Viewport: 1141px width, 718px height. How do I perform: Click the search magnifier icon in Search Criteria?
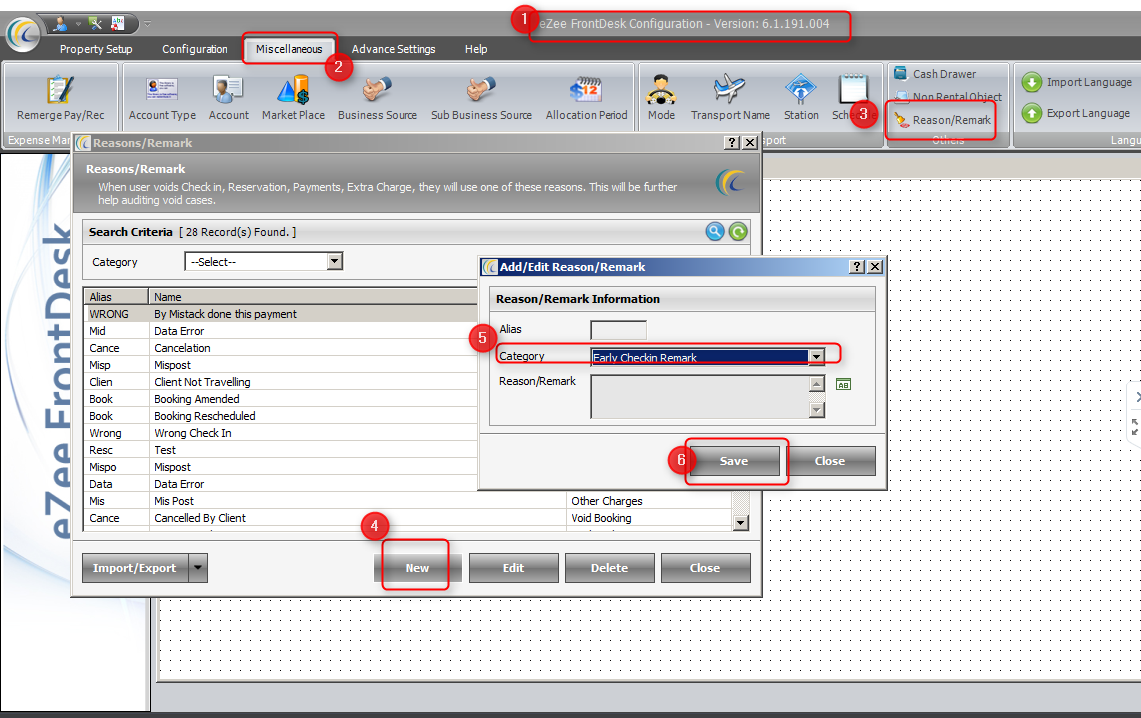click(x=715, y=231)
